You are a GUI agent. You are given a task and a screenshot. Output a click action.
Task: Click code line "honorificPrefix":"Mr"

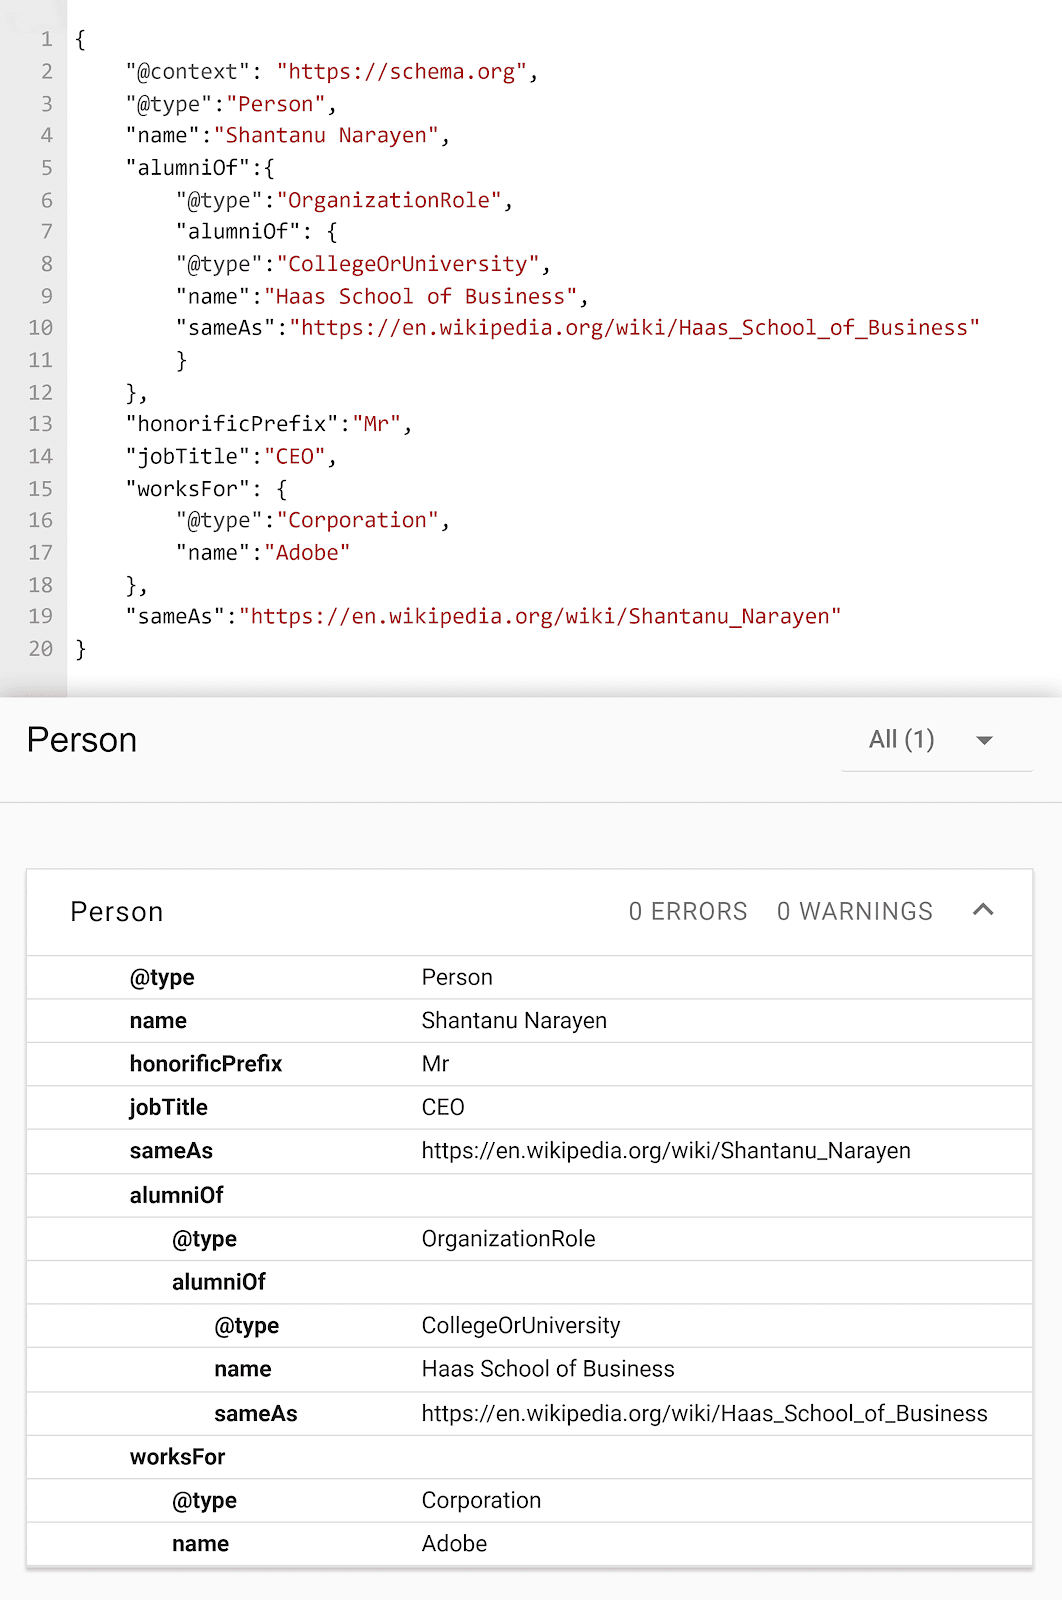pyautogui.click(x=269, y=424)
